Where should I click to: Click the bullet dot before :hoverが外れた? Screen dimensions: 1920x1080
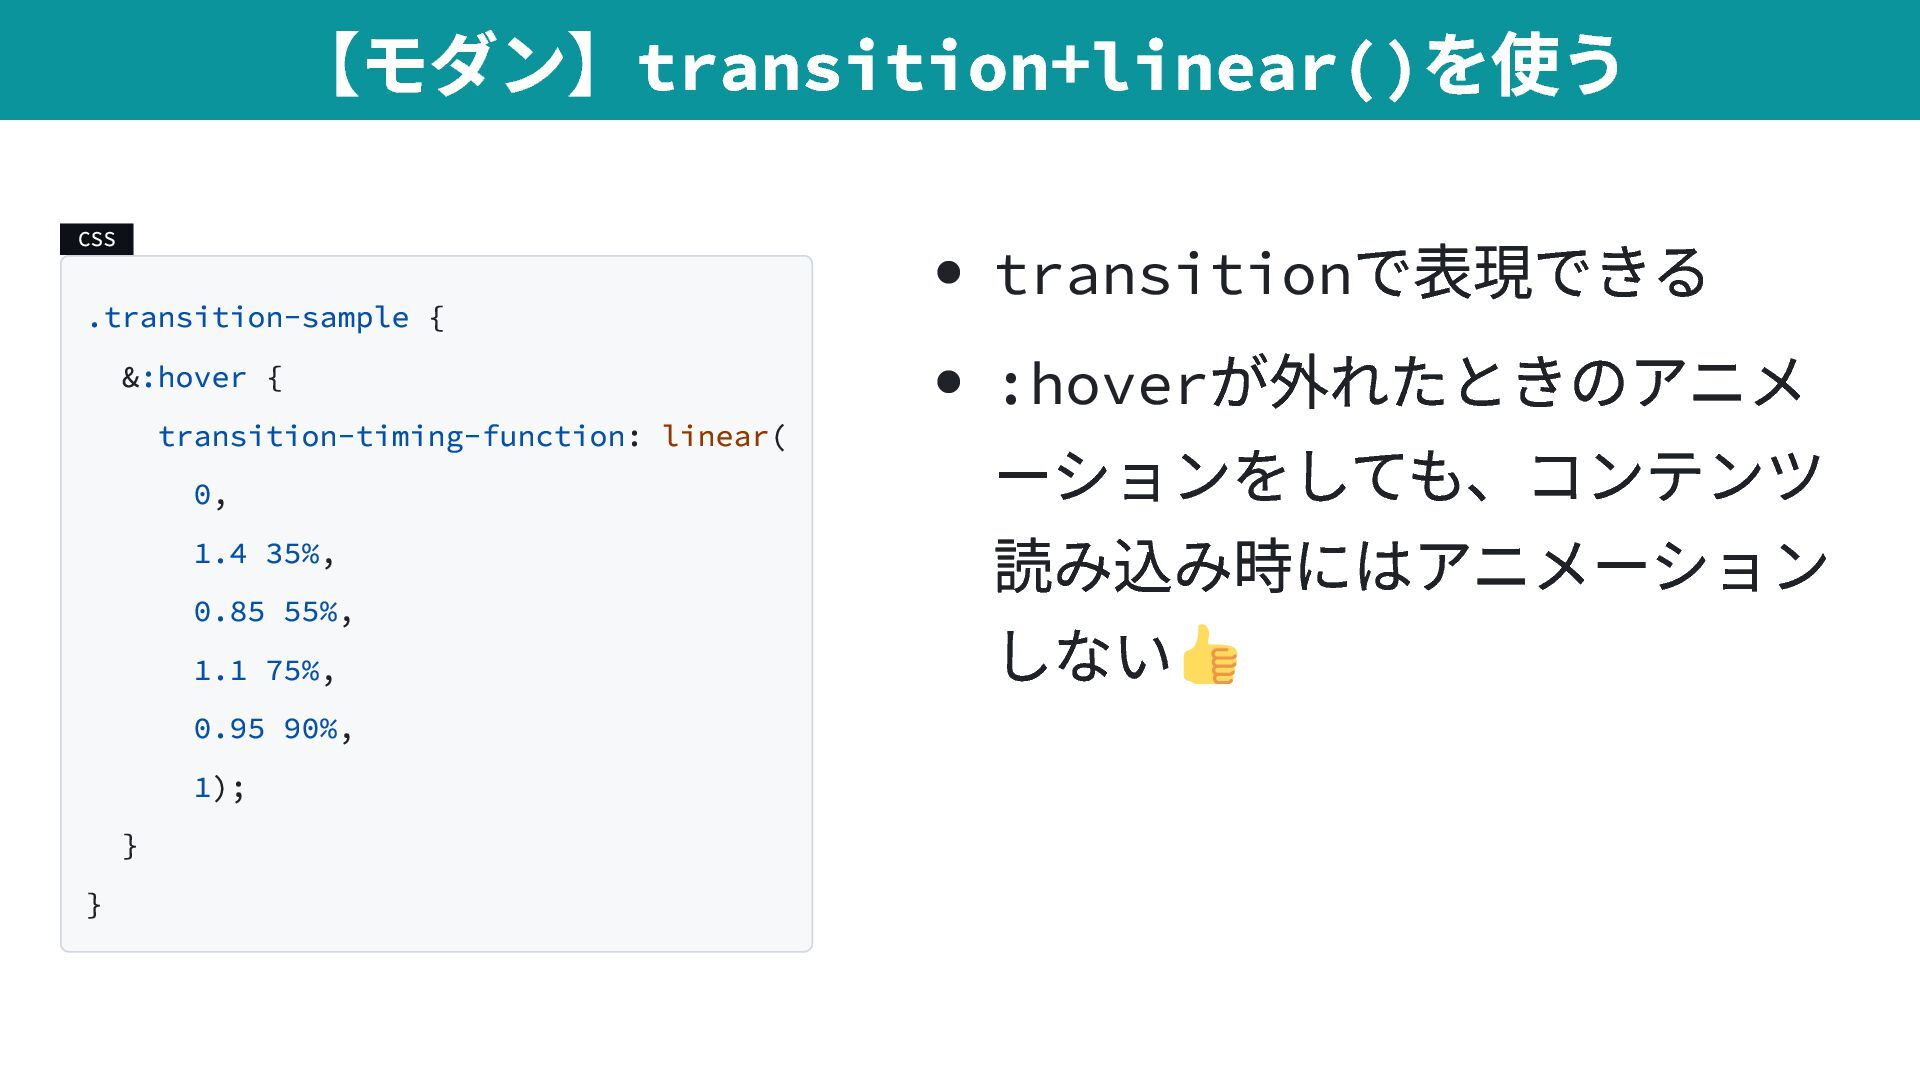tap(949, 382)
